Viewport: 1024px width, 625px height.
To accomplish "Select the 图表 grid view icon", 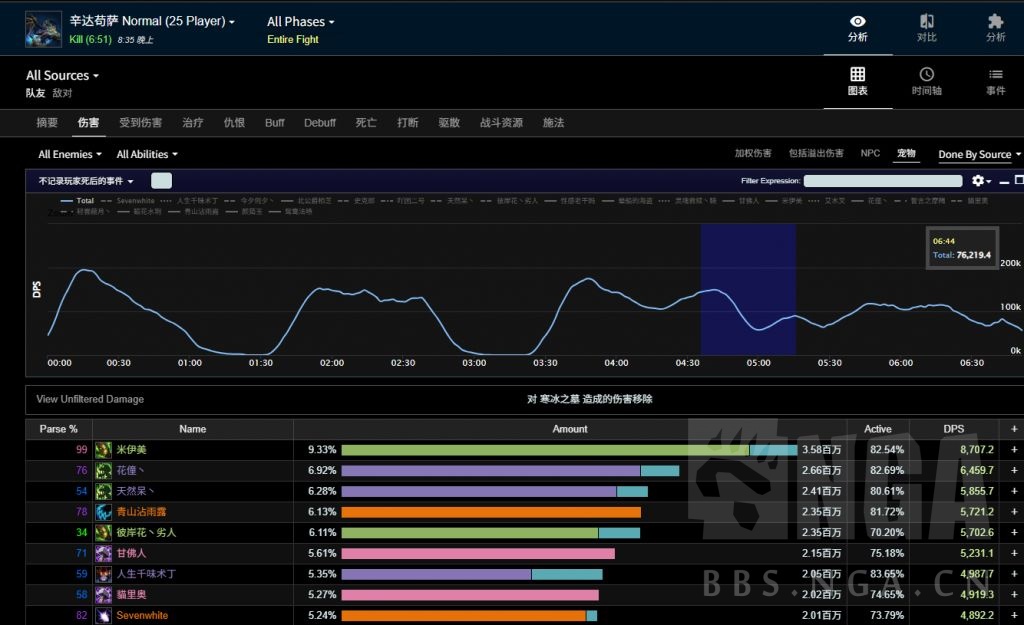I will [x=857, y=81].
